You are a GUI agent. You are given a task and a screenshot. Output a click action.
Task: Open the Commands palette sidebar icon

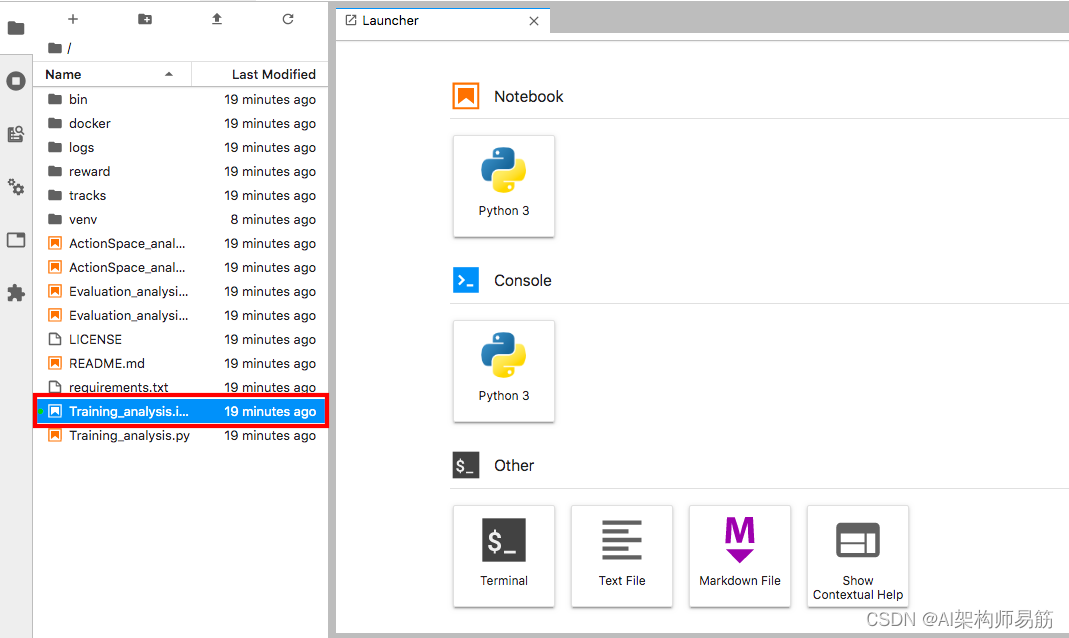point(16,134)
